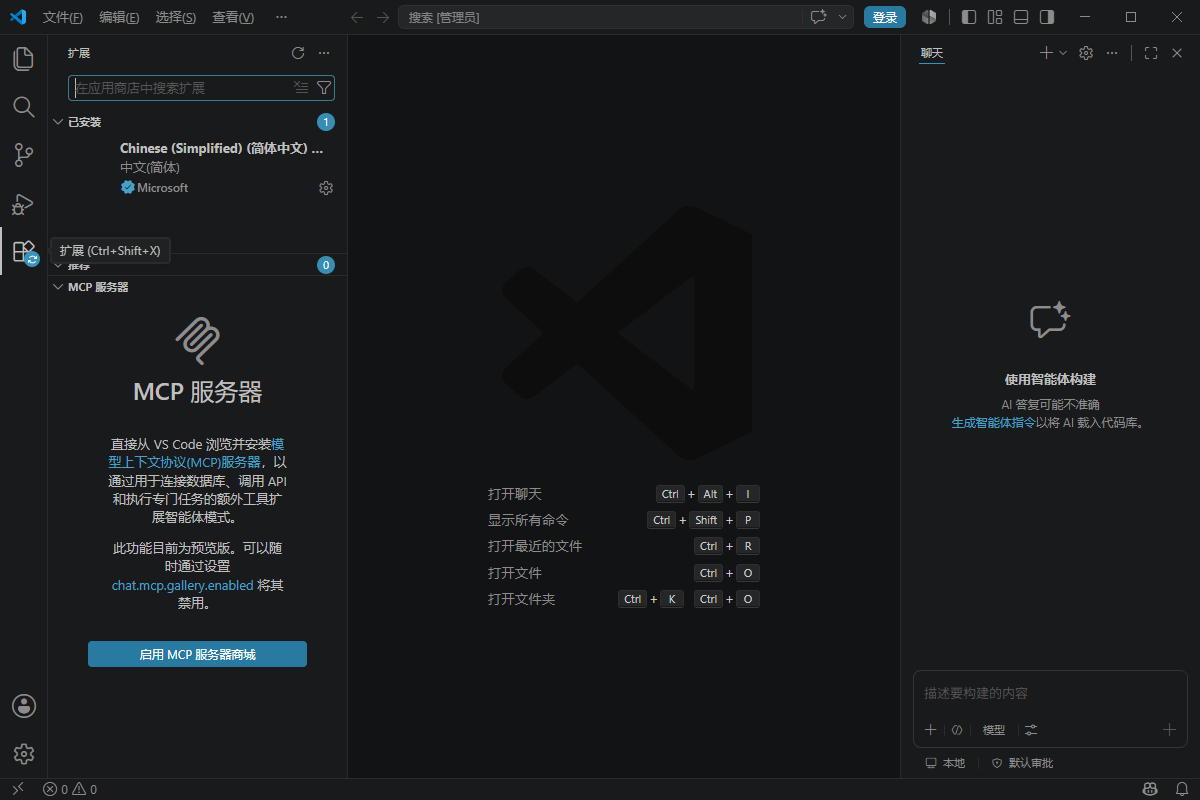Screen dimensions: 1200x800
Task: Open the chat.mcp.gallery.enabled setting link
Action: tap(182, 585)
